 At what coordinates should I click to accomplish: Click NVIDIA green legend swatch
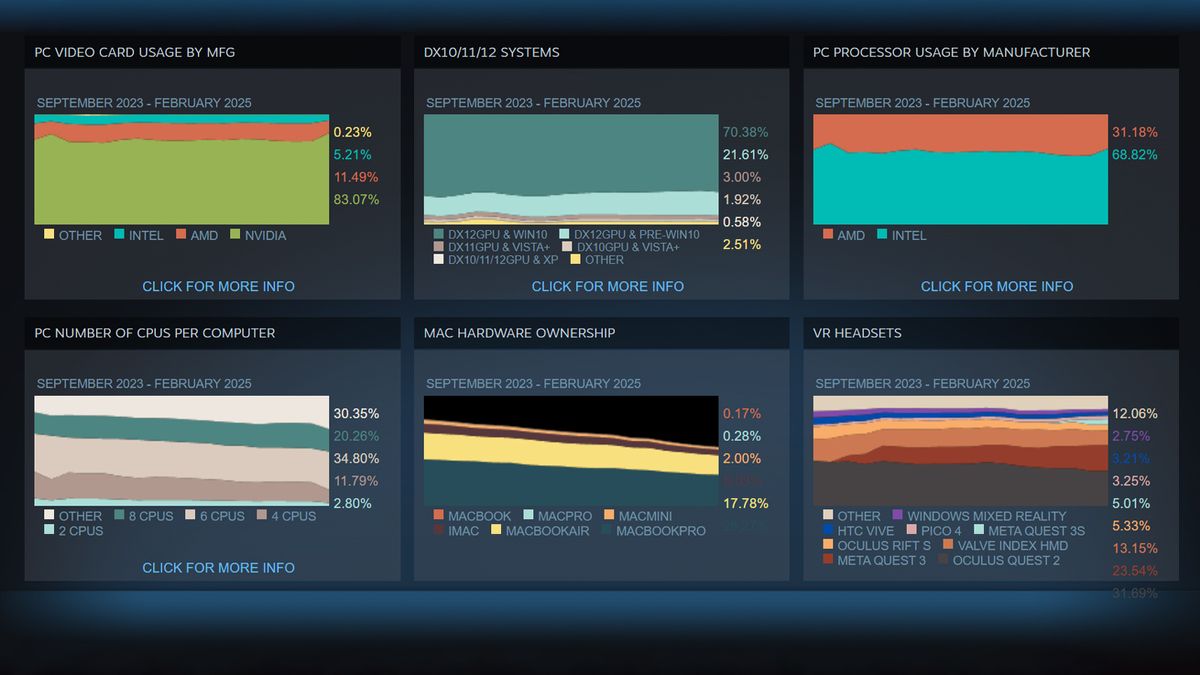click(x=237, y=236)
